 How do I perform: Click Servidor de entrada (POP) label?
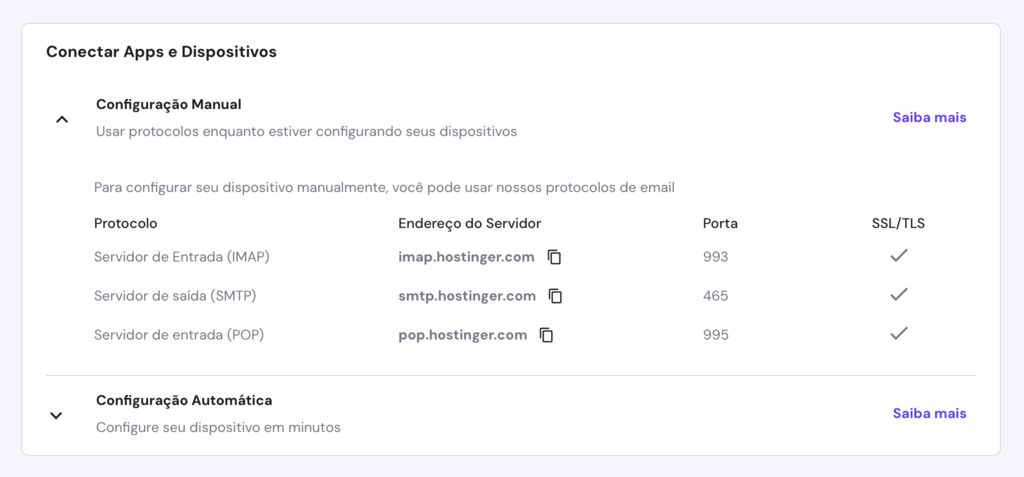coord(179,335)
